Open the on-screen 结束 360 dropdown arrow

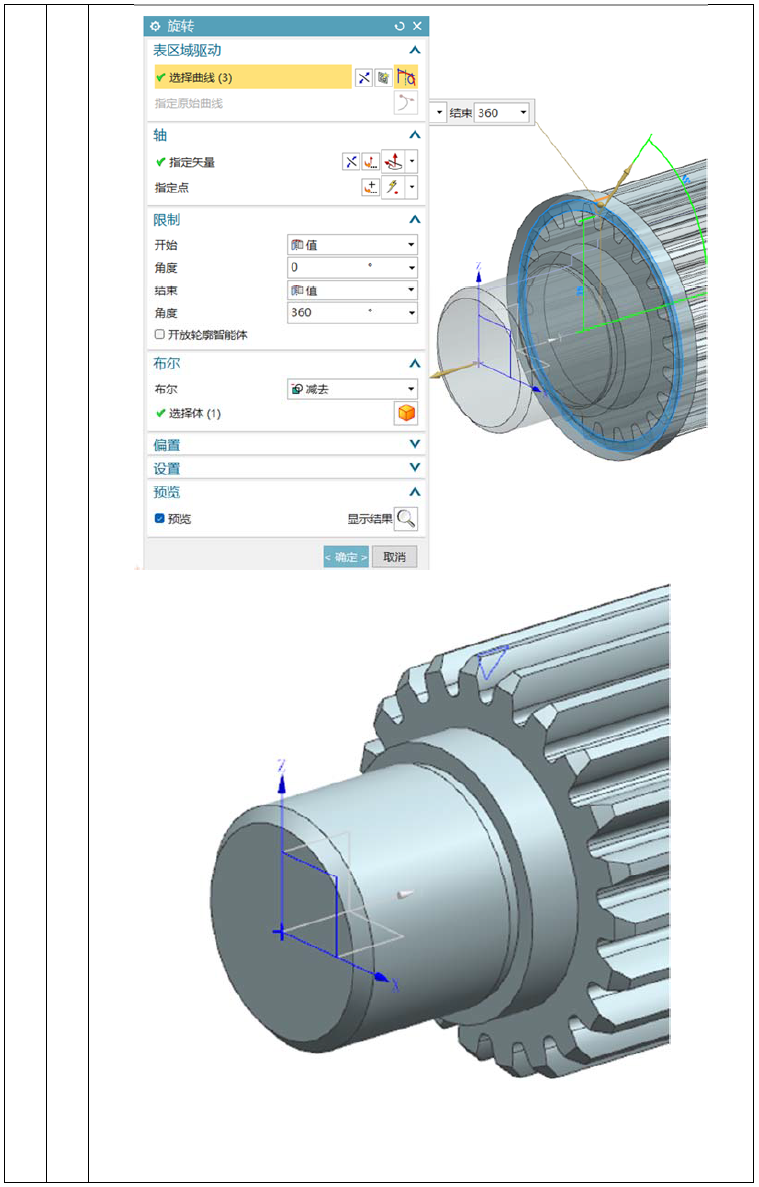pyautogui.click(x=524, y=113)
